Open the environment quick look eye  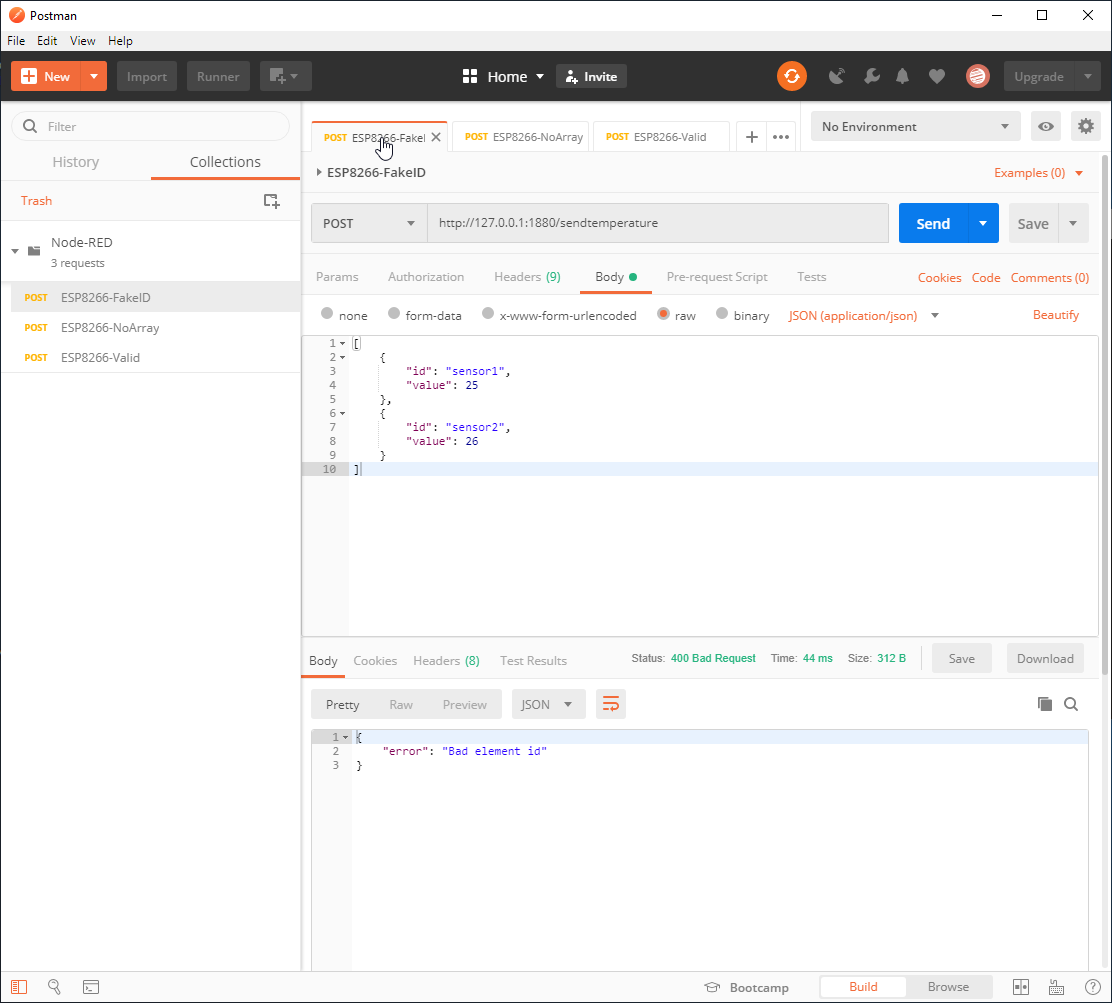click(1045, 126)
